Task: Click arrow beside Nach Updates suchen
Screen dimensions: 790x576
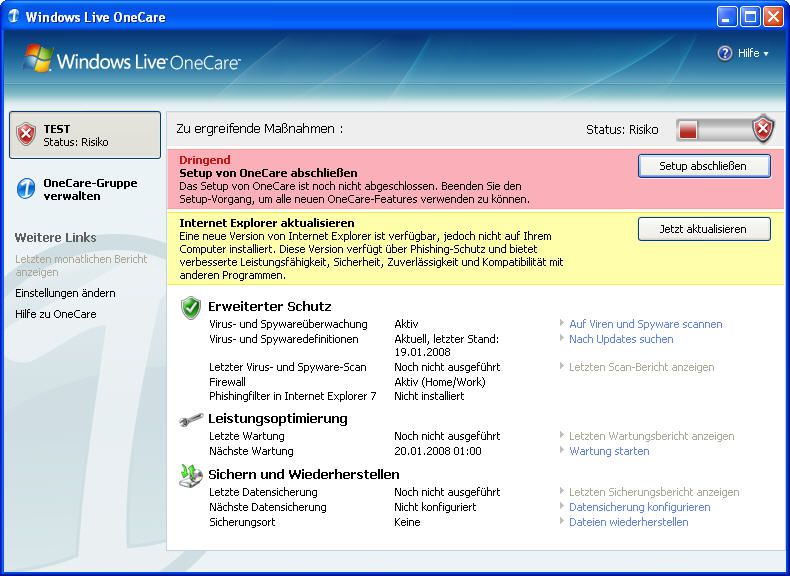Action: (562, 338)
